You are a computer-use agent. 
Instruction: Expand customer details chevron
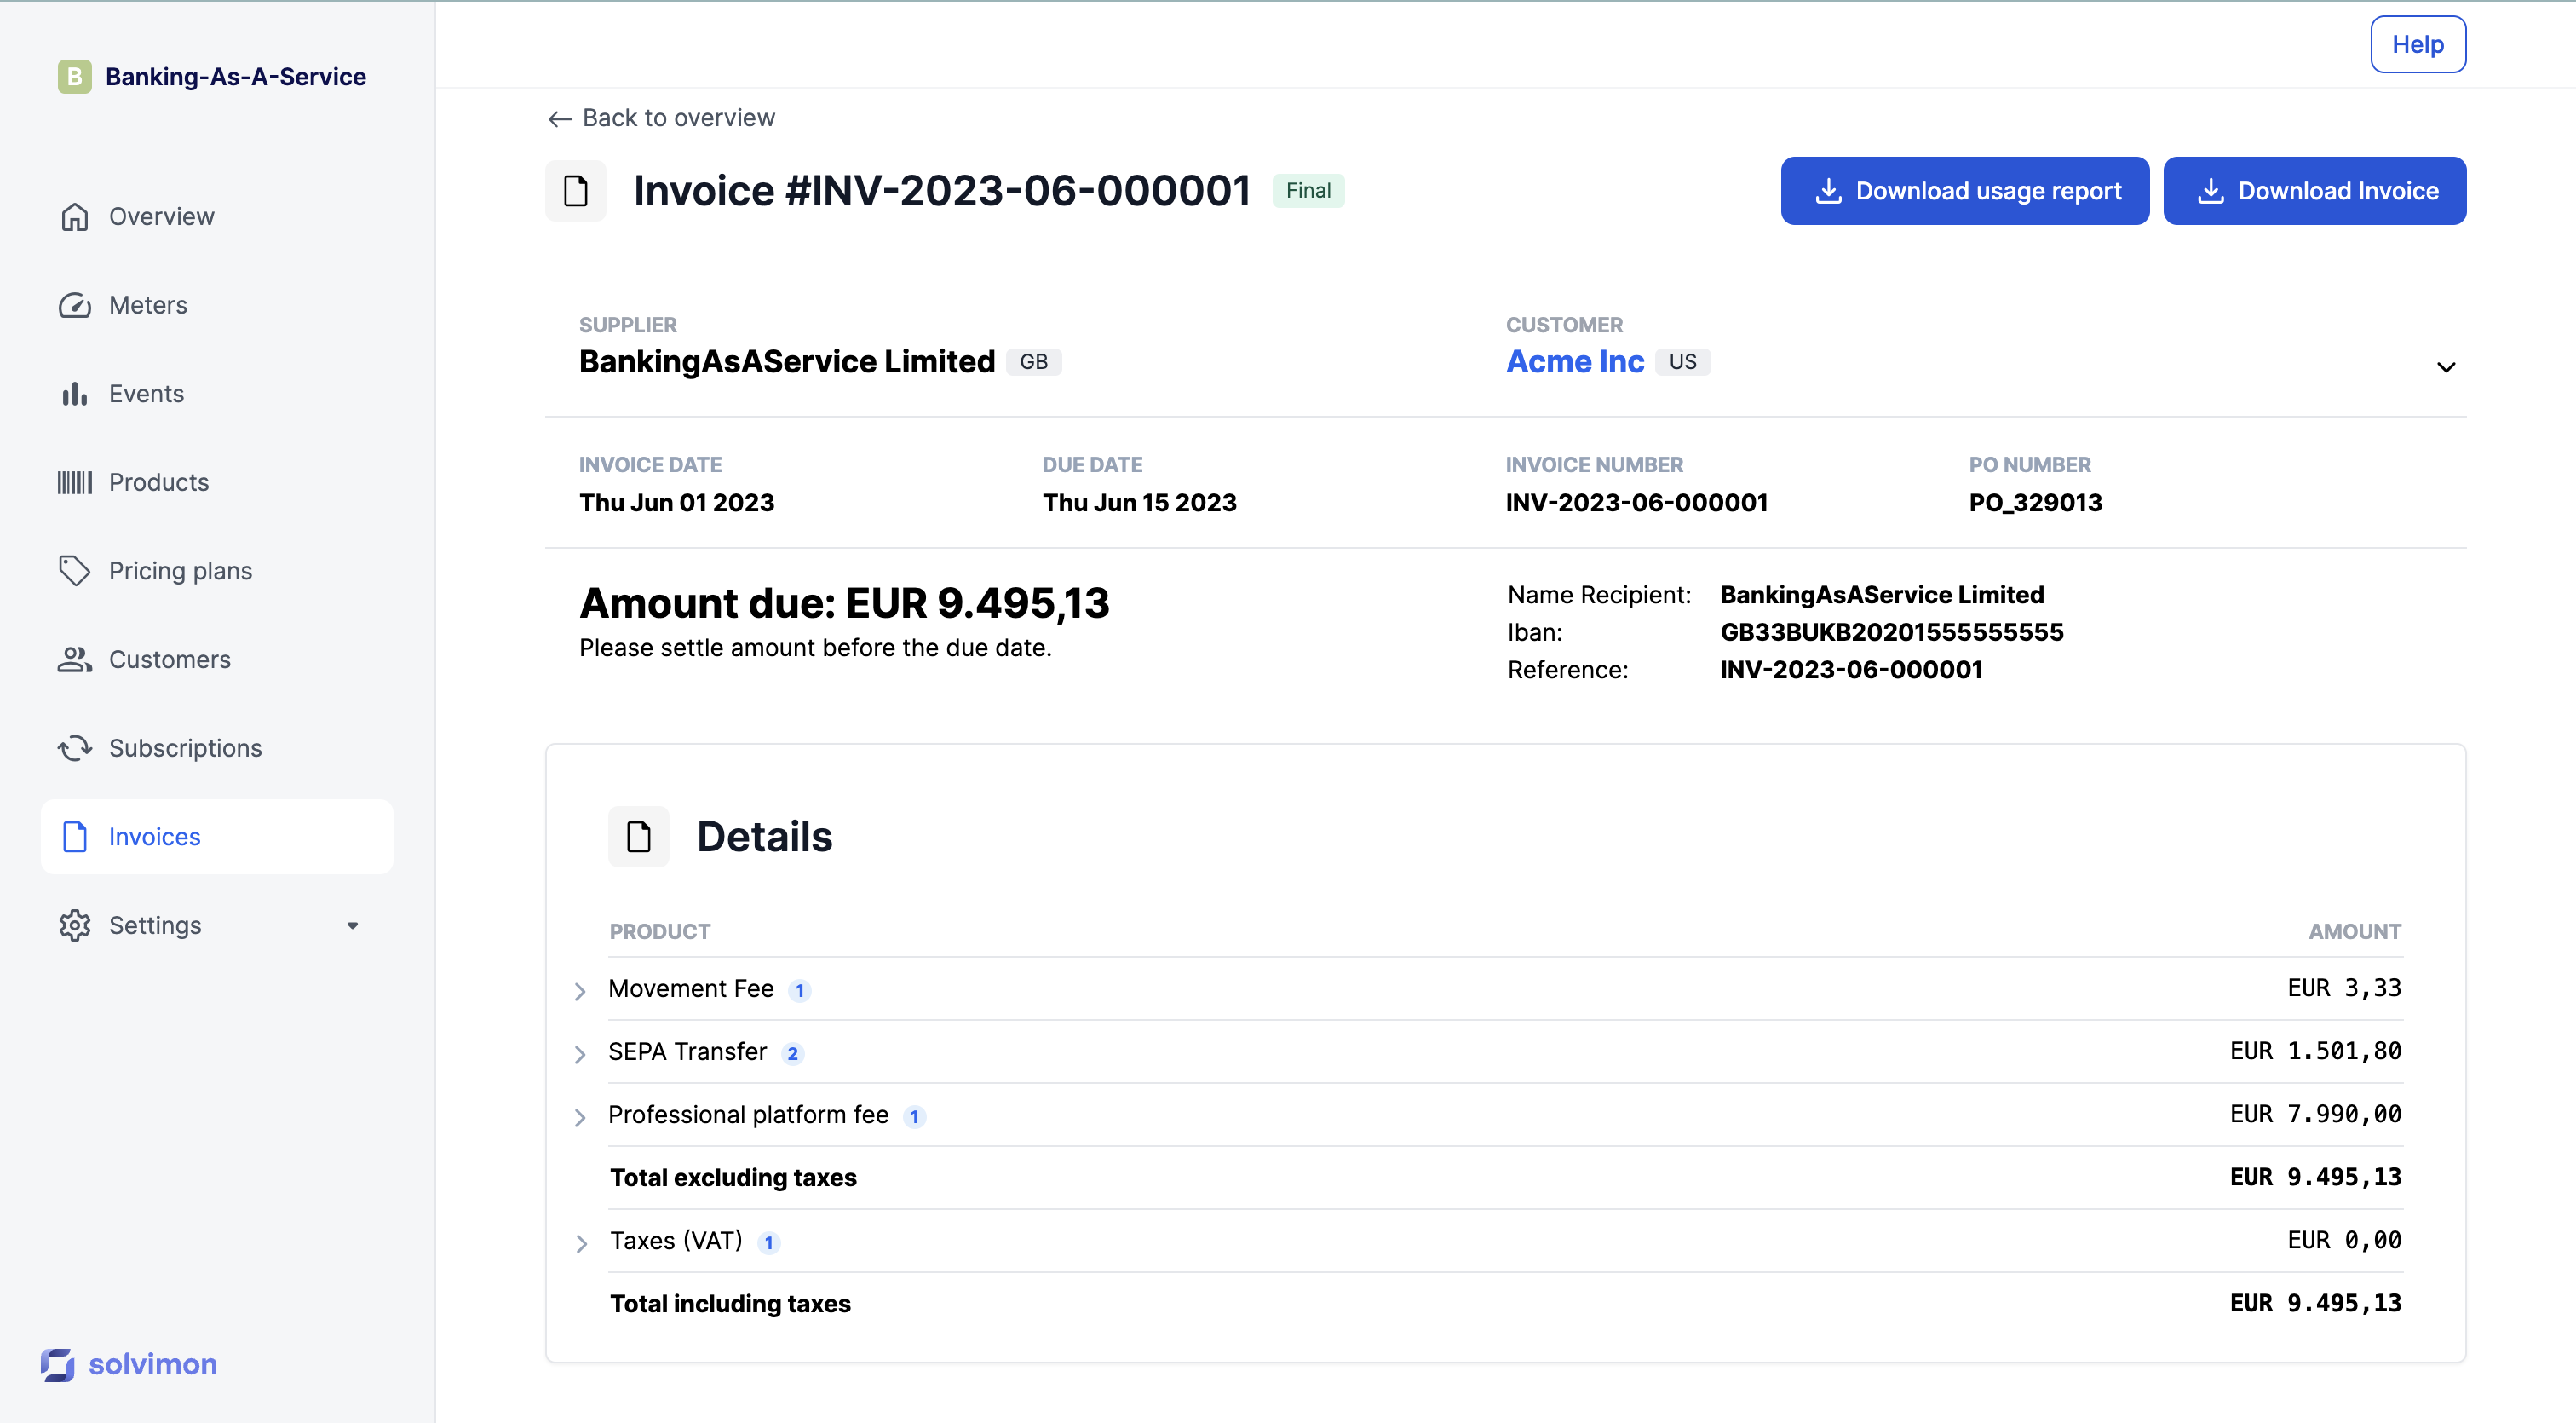[x=2445, y=366]
